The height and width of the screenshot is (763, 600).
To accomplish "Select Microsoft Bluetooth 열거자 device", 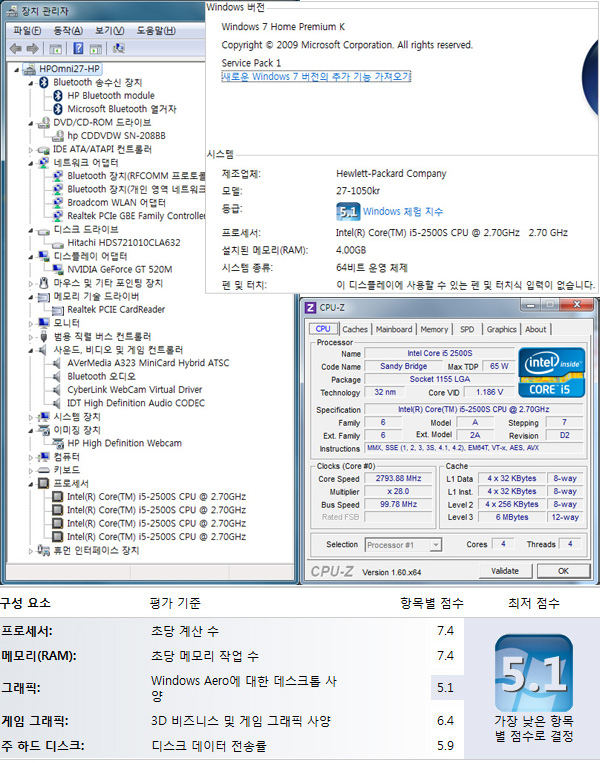I will point(122,109).
